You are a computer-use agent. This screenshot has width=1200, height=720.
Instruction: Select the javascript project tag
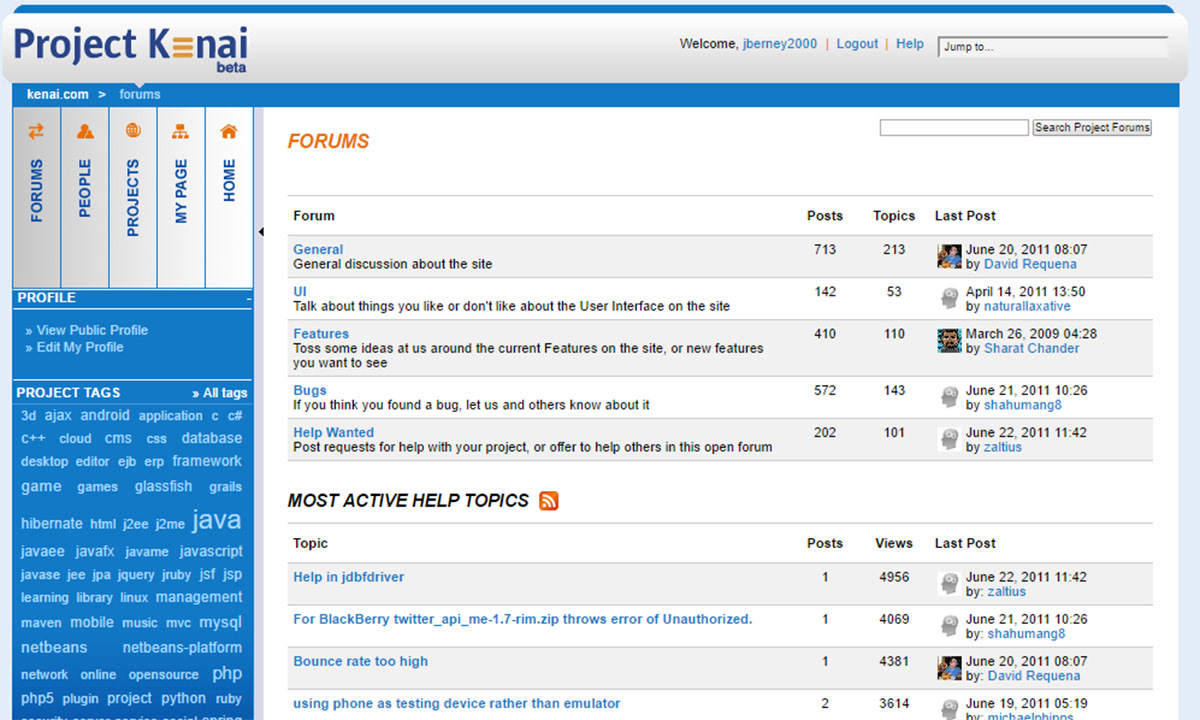pyautogui.click(x=211, y=551)
